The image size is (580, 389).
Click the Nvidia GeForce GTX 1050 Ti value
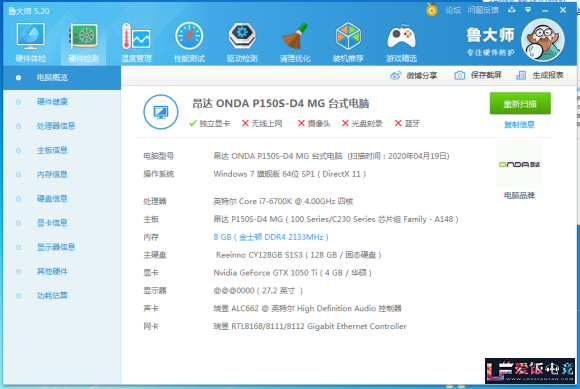[293, 273]
